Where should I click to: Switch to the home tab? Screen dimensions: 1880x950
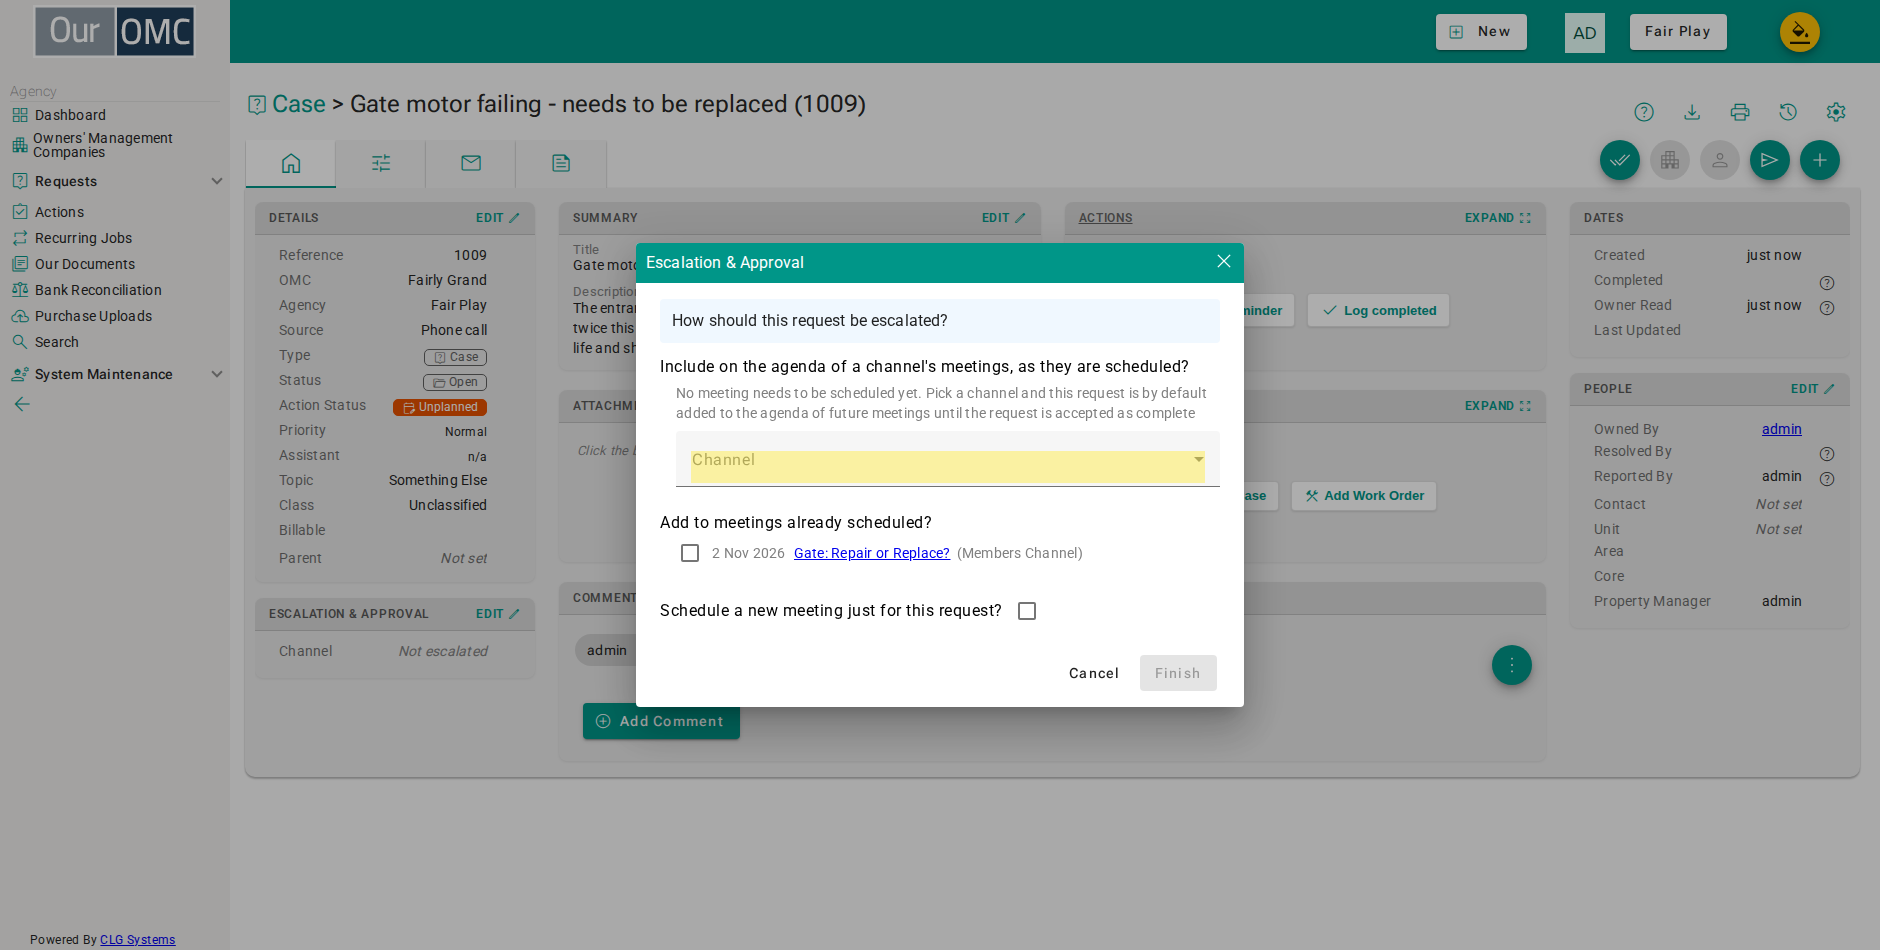pos(291,163)
